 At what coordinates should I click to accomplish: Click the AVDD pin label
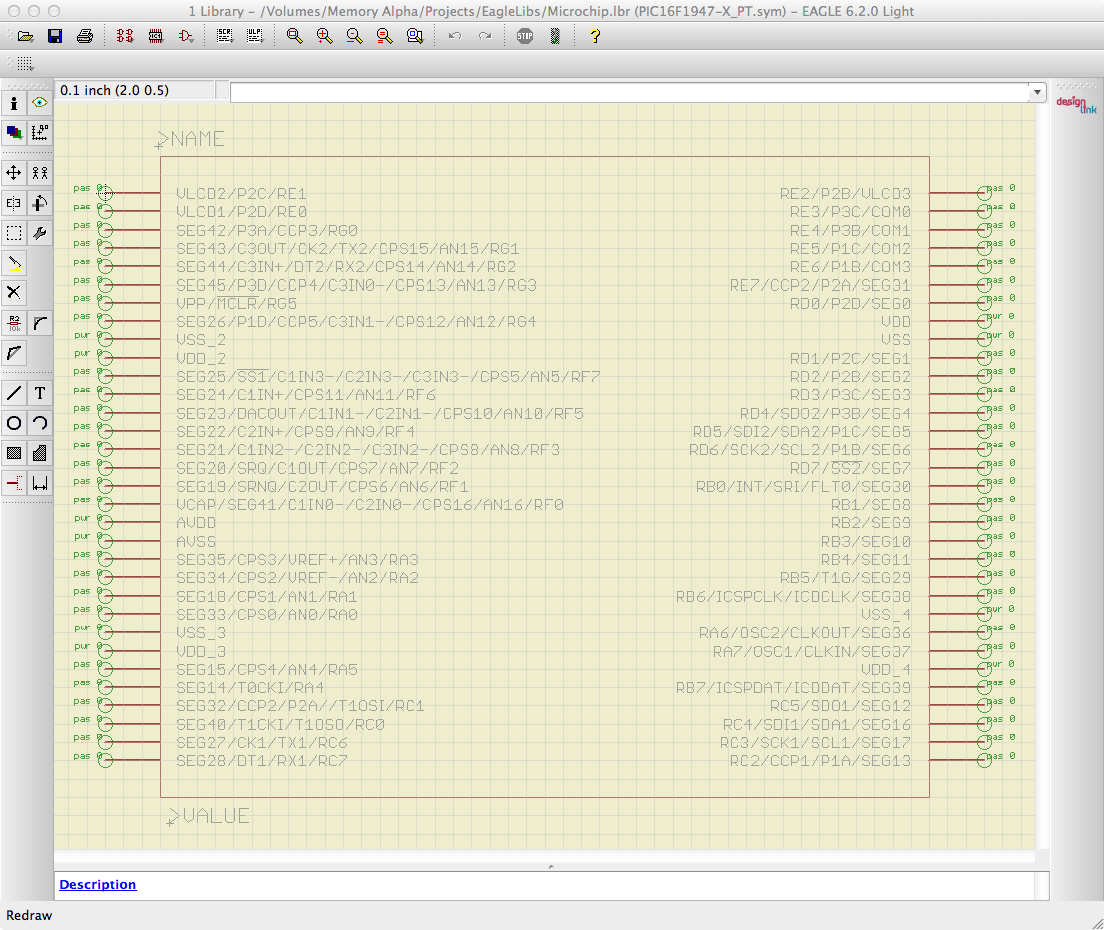pos(196,523)
